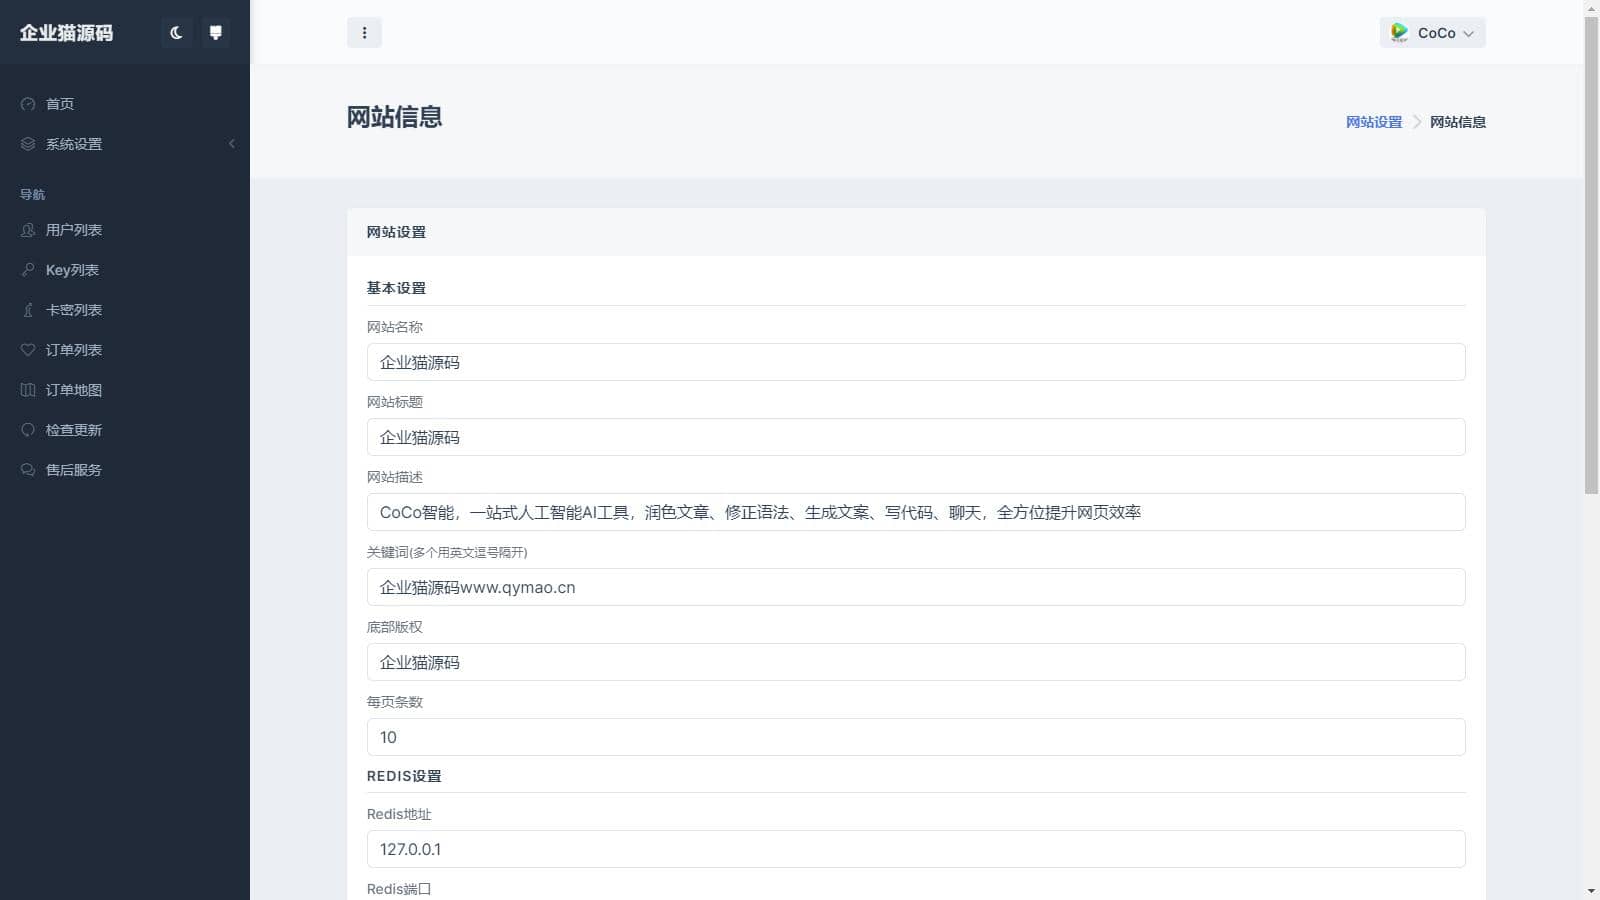This screenshot has height=900, width=1600.
Task: Open the three-dot menu button
Action: [x=364, y=33]
